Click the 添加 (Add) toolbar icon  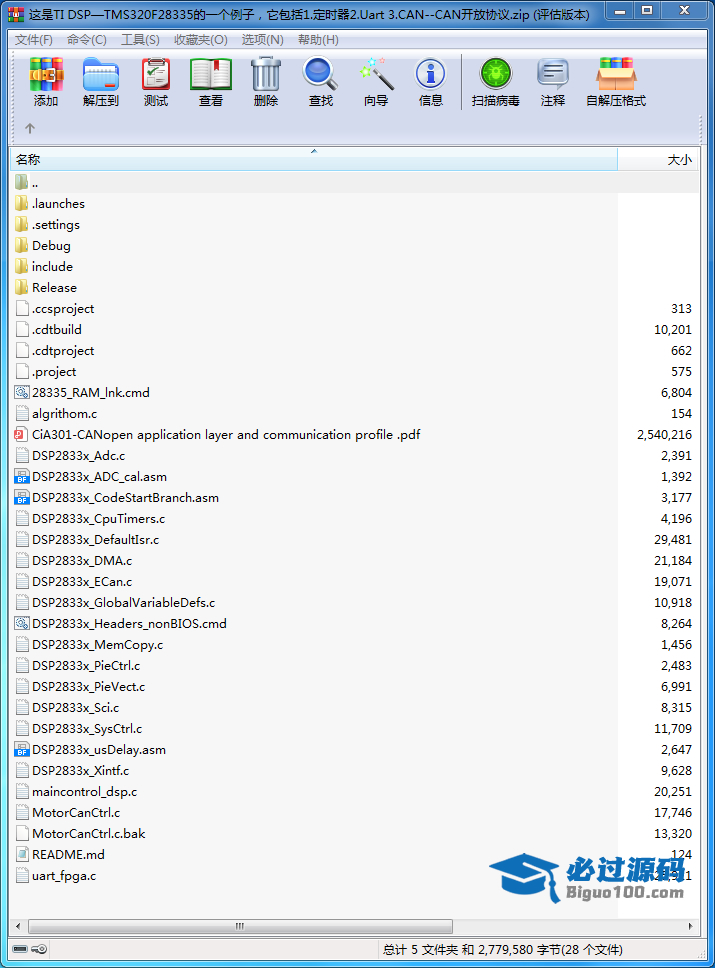[46, 74]
